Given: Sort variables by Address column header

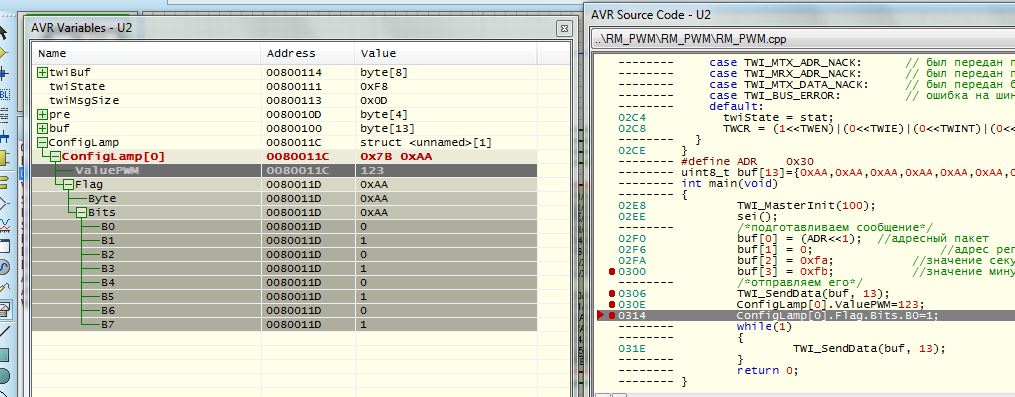Looking at the screenshot, I should tap(308, 53).
